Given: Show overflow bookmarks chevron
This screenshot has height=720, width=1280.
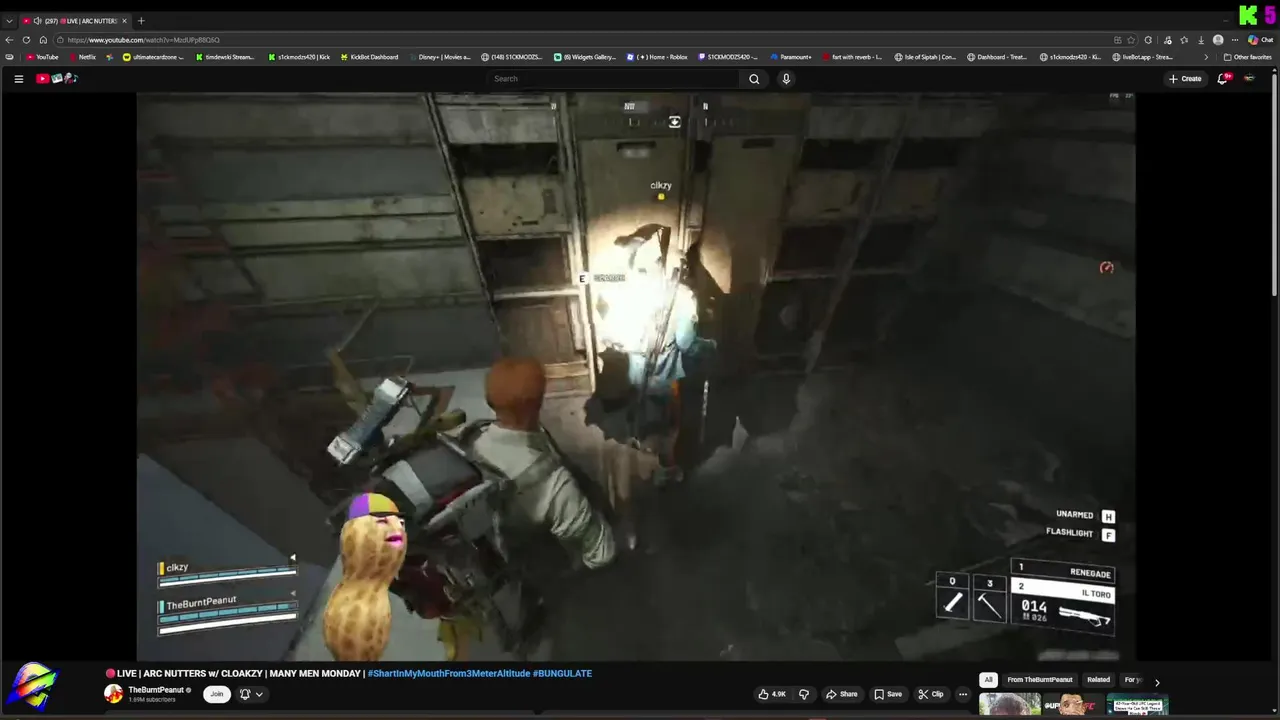Looking at the screenshot, I should (x=1205, y=57).
